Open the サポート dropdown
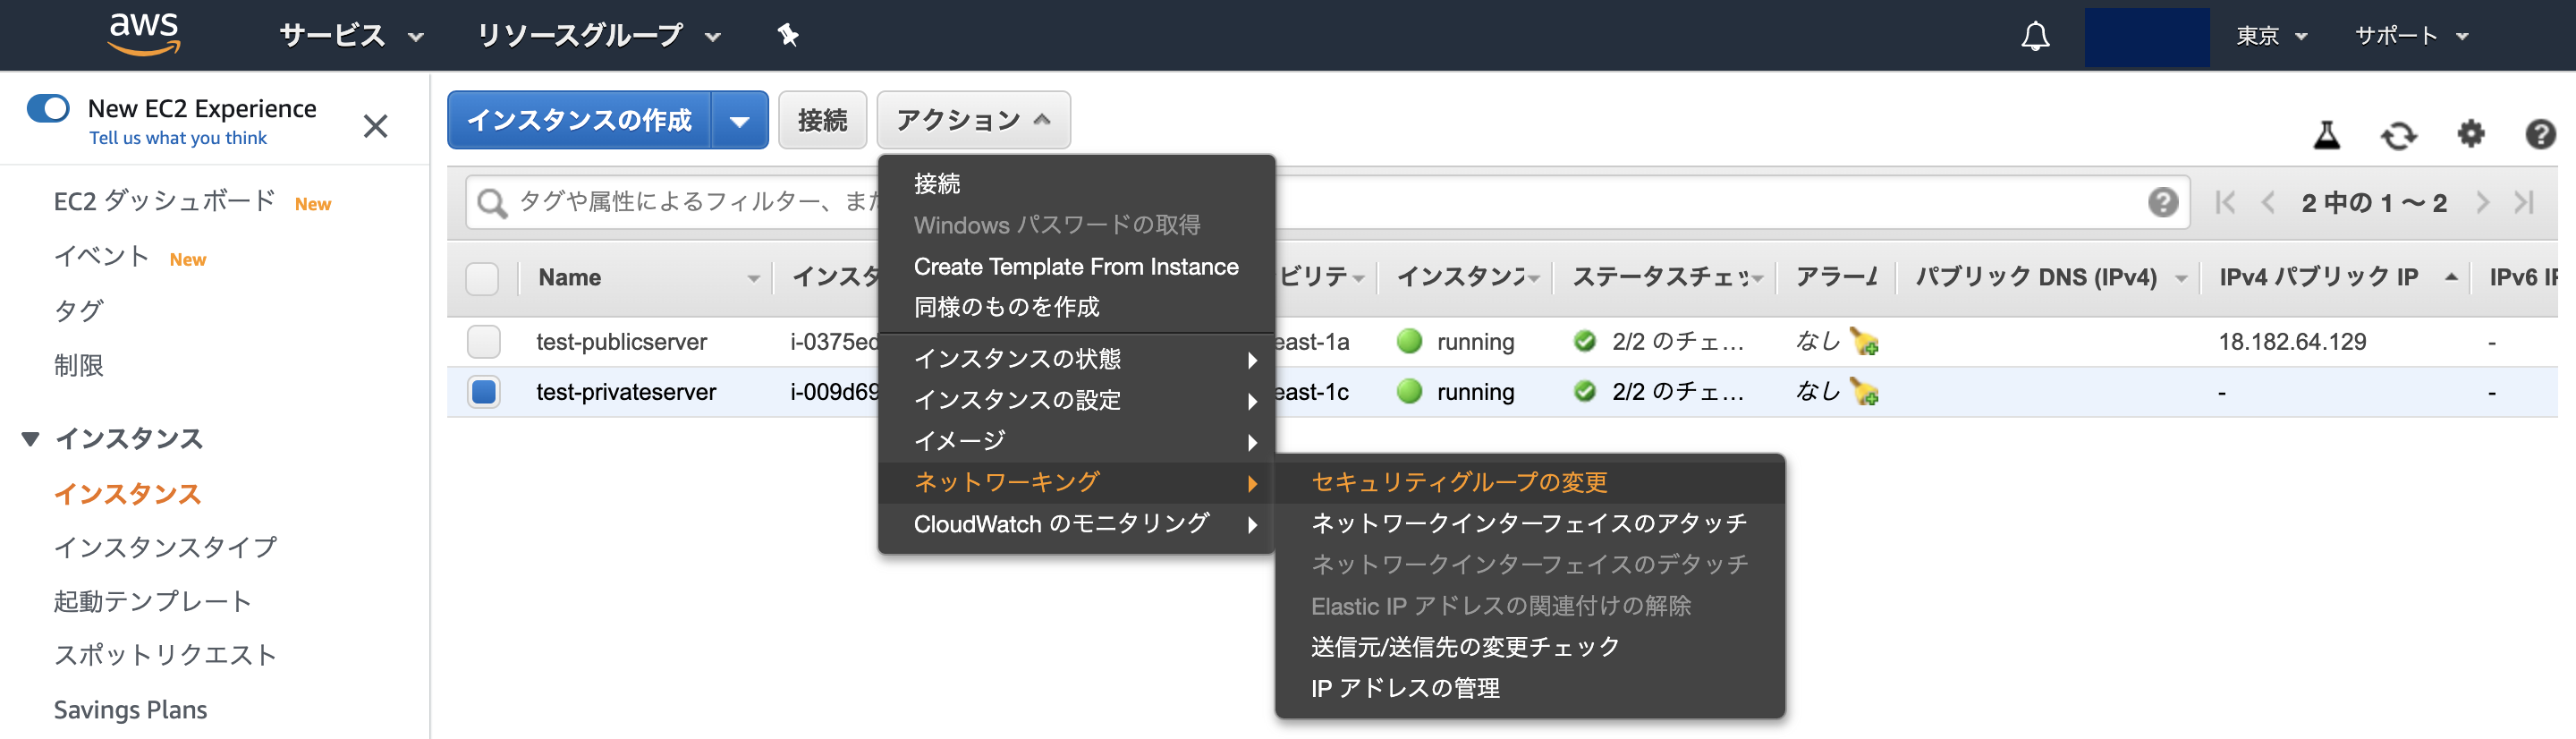The height and width of the screenshot is (739, 2576). click(2411, 36)
